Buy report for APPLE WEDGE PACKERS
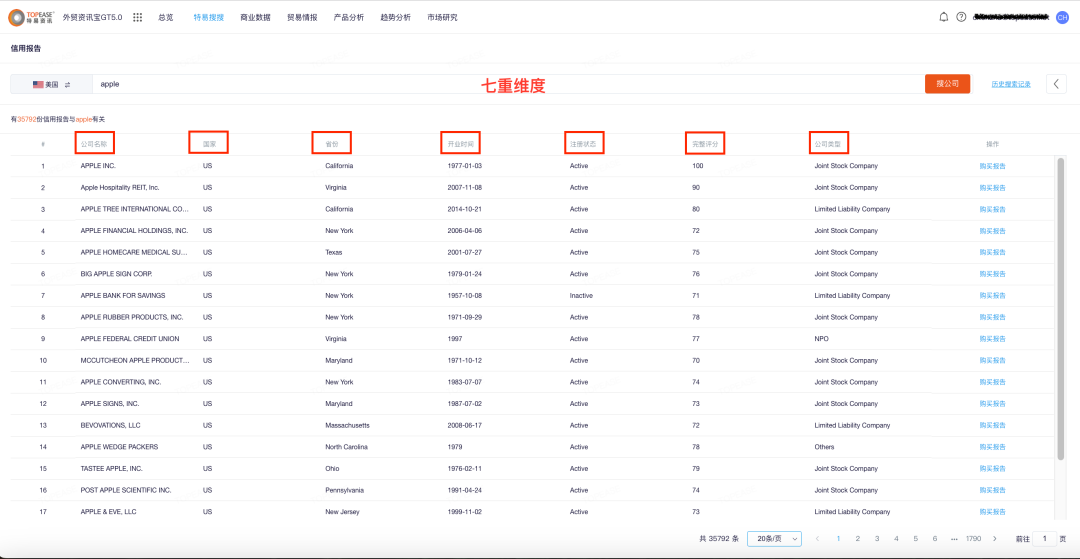1080x559 pixels. pyautogui.click(x=993, y=447)
